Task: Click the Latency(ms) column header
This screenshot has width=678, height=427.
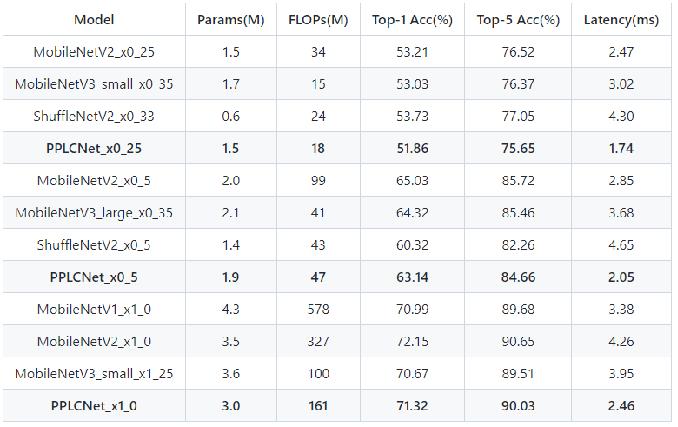Action: click(621, 20)
